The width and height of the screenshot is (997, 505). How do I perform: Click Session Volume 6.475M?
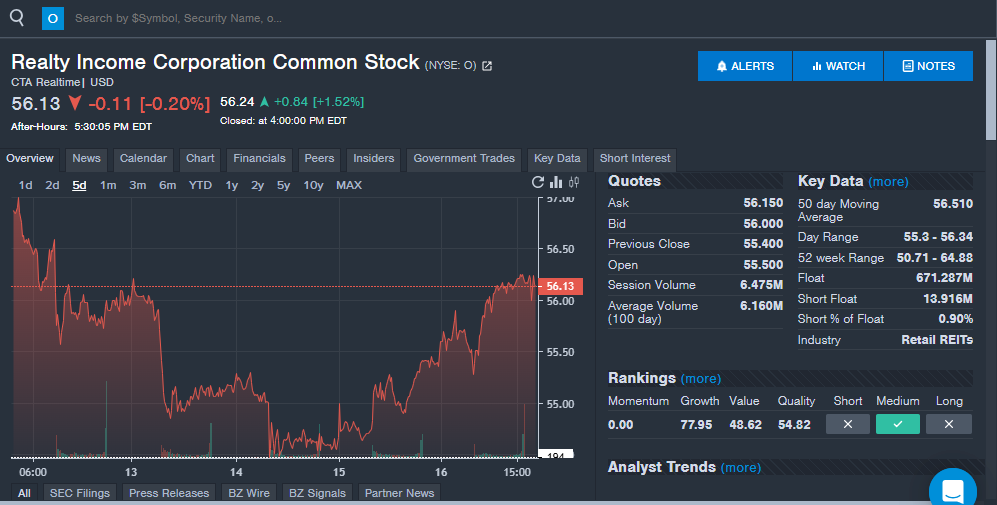coord(761,285)
